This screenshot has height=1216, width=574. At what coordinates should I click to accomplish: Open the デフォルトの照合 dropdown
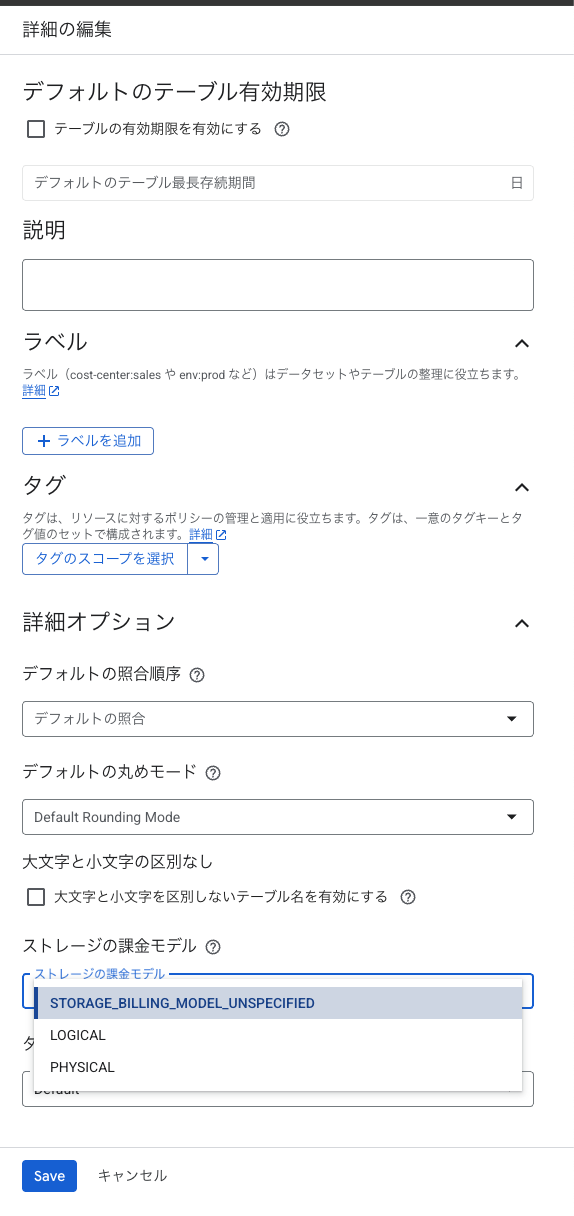278,719
